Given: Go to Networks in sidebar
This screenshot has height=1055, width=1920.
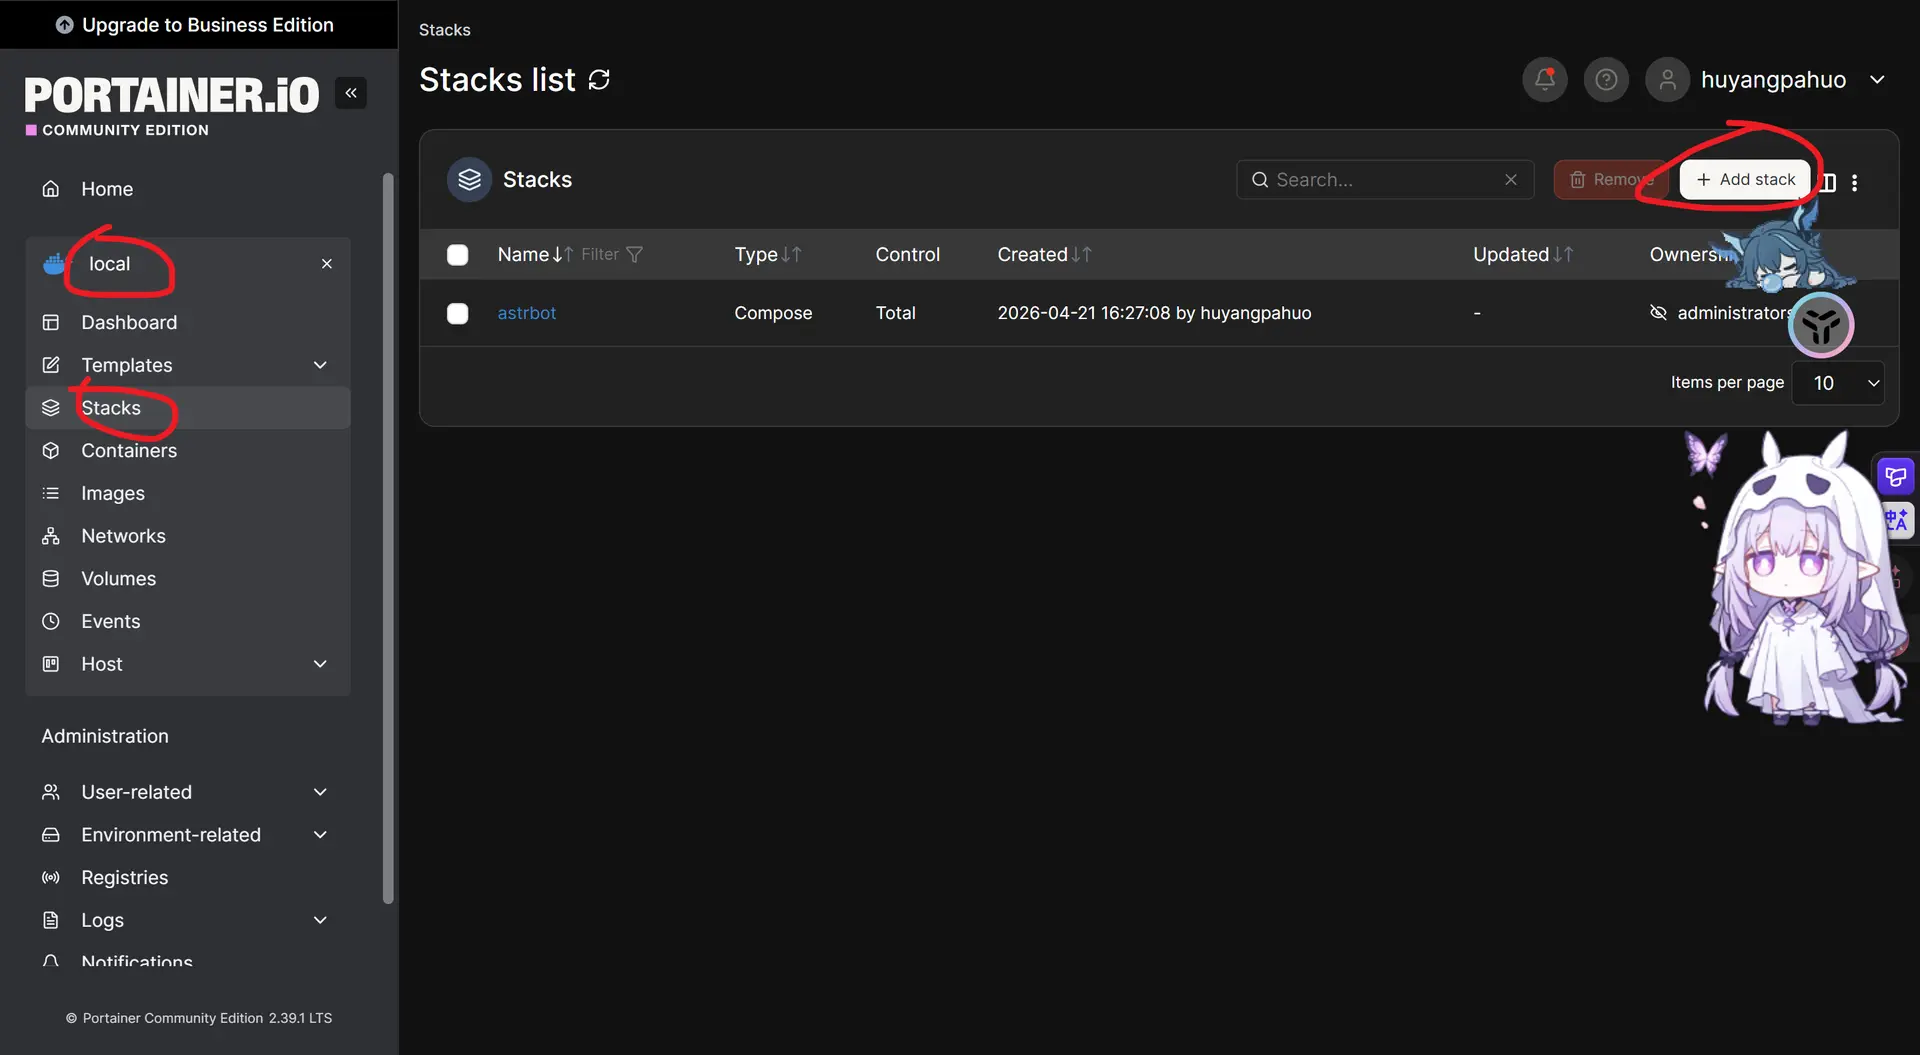Looking at the screenshot, I should coord(123,536).
